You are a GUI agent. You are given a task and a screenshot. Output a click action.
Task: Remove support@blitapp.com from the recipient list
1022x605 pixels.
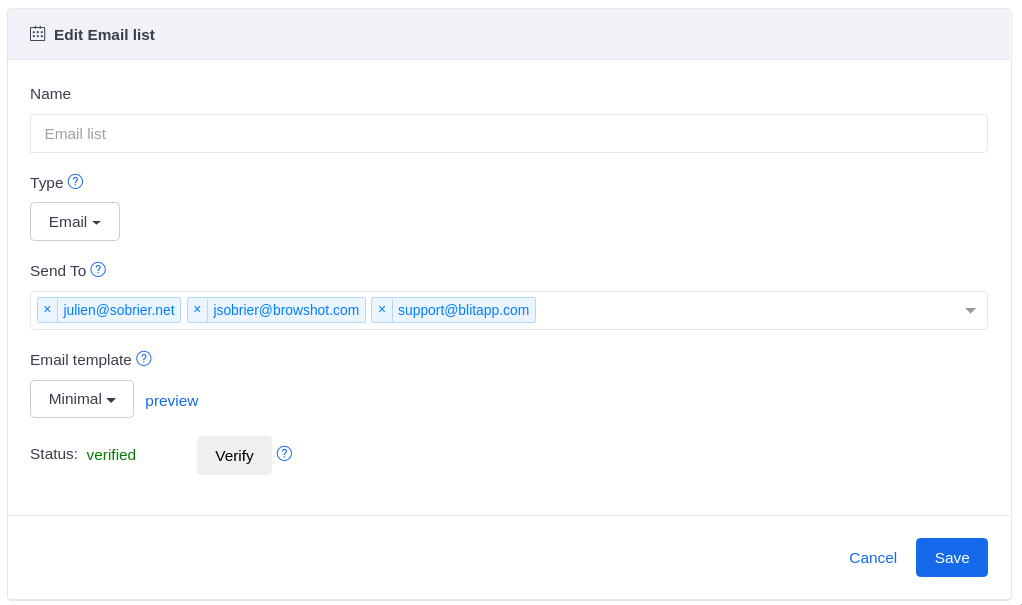[x=382, y=309]
